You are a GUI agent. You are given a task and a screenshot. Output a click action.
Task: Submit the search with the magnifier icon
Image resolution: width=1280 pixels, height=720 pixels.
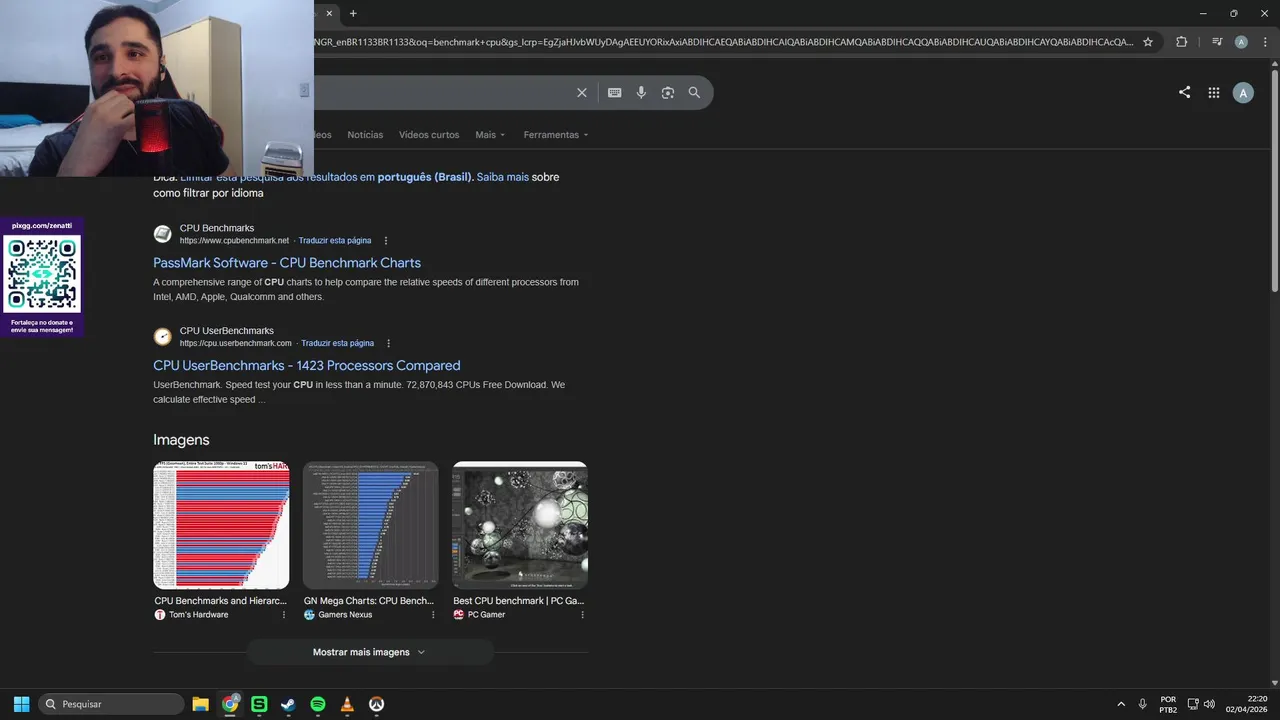[694, 92]
